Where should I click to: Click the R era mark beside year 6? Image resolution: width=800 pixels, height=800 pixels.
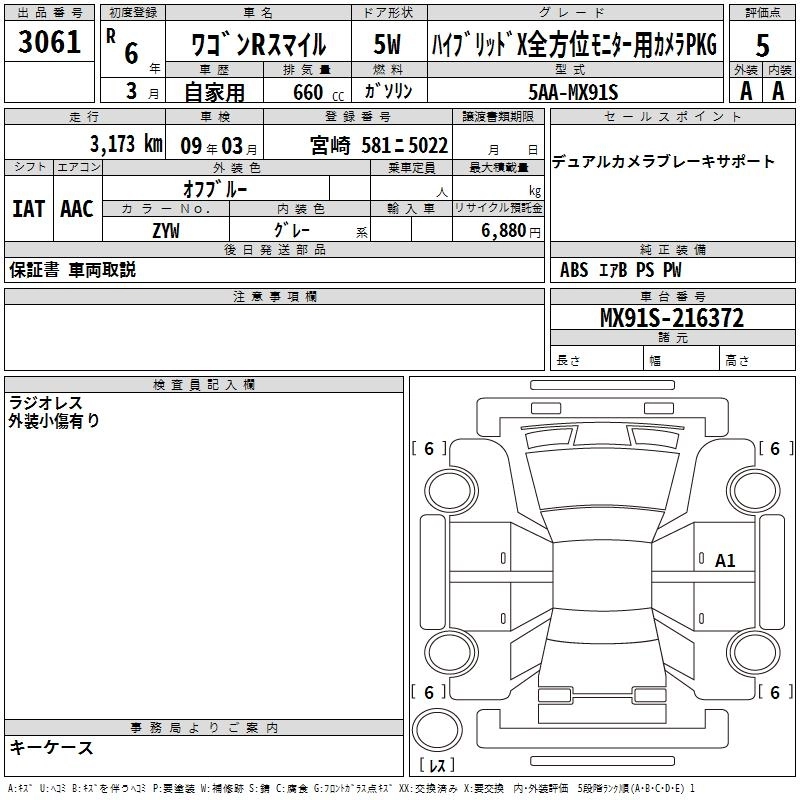tap(110, 33)
